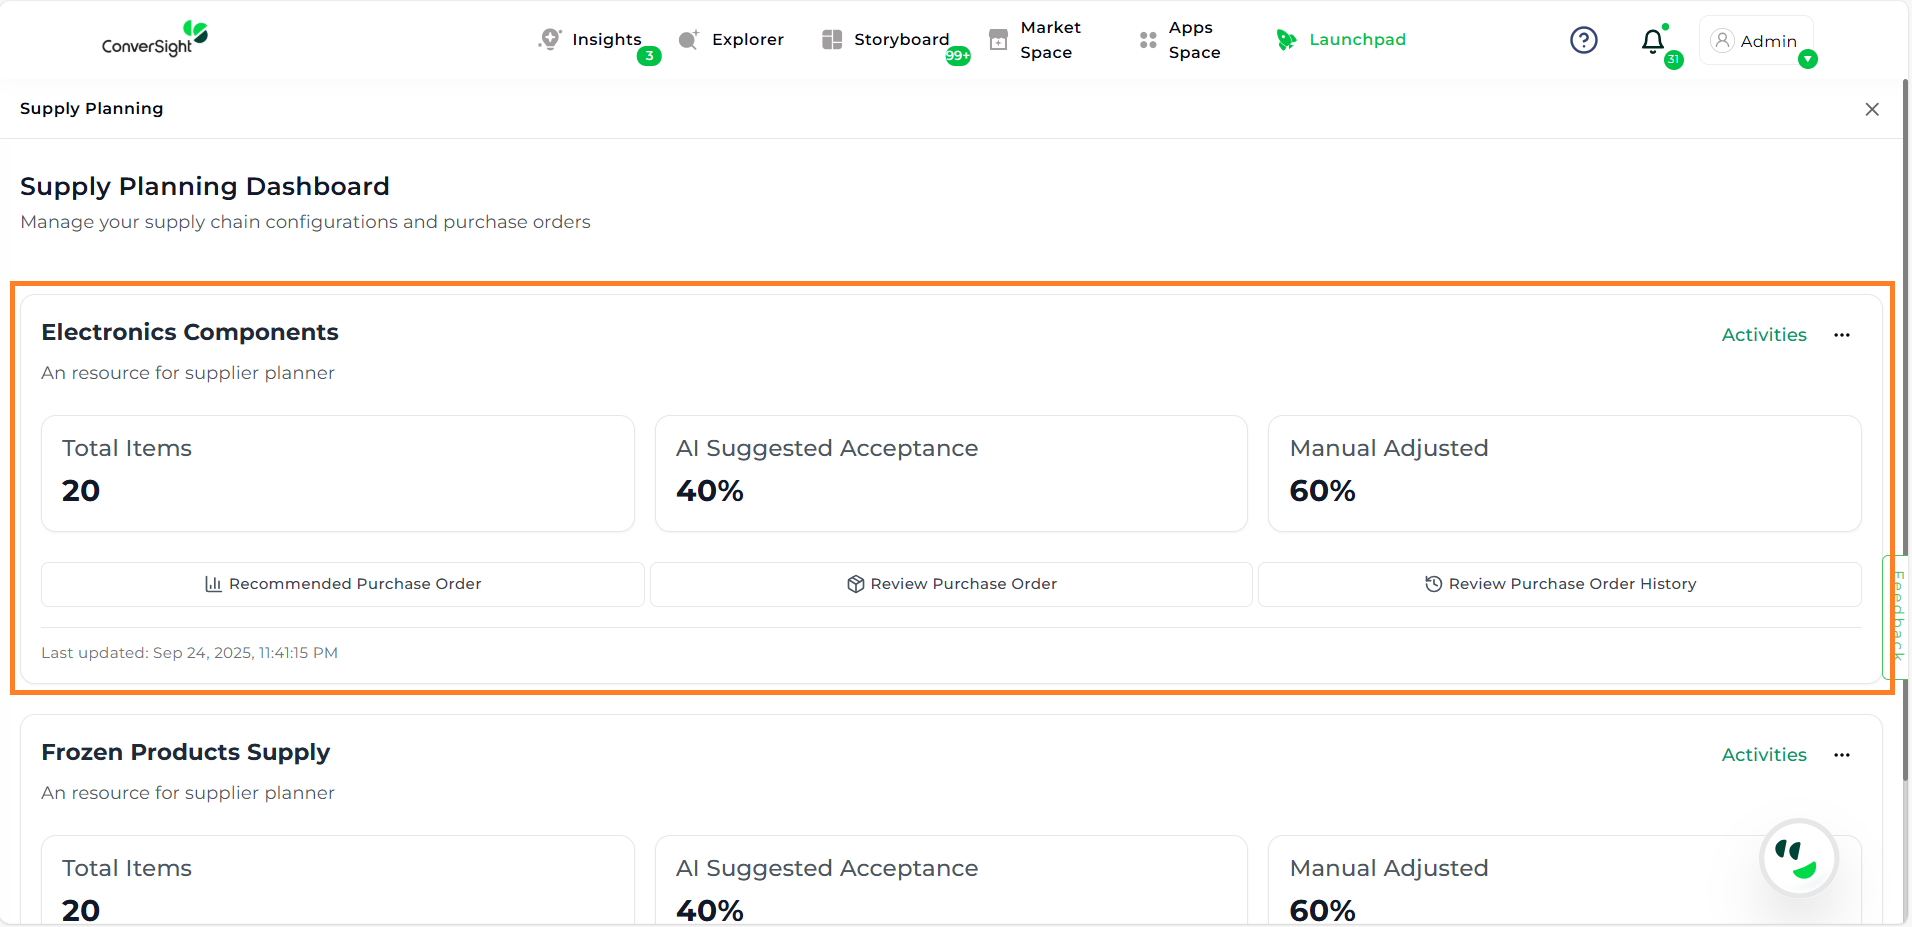Go to the Explorer tab
This screenshot has width=1912, height=927.
coord(747,40)
